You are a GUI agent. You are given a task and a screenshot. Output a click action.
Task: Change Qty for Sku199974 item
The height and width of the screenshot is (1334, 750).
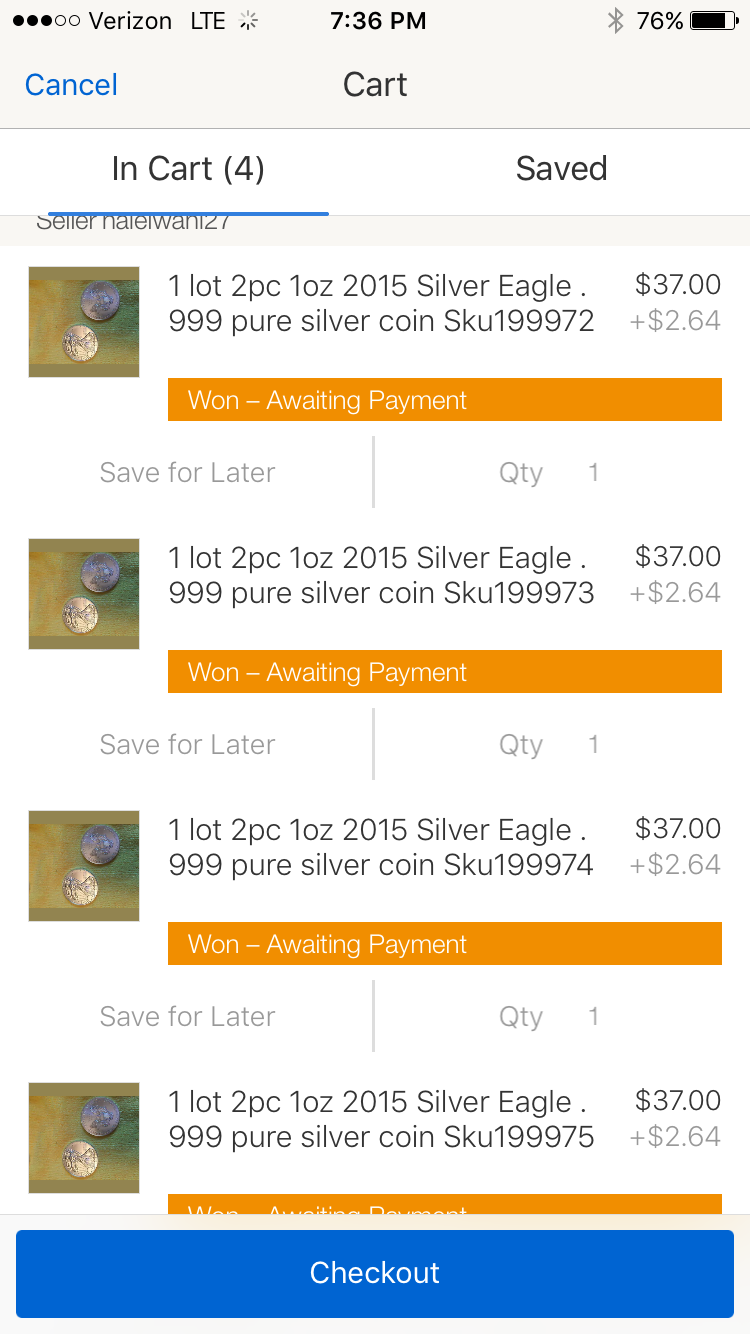(x=549, y=1017)
